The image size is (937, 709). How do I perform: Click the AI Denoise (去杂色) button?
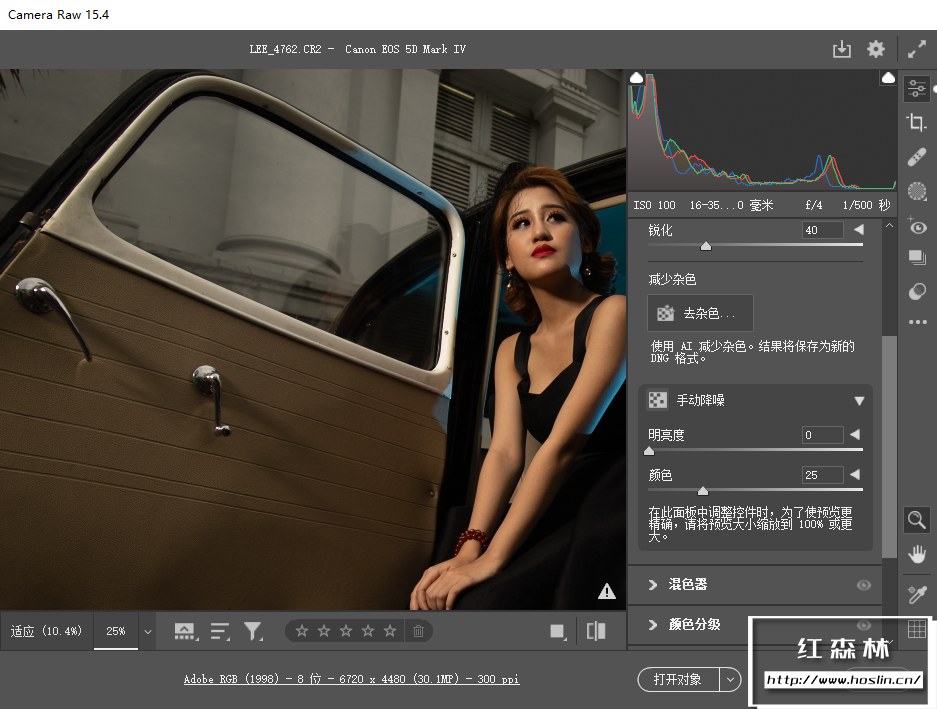click(701, 313)
